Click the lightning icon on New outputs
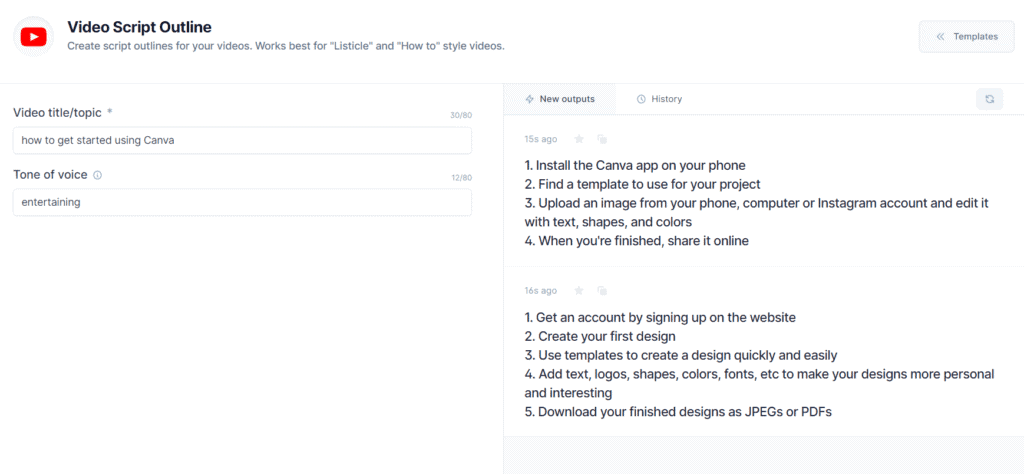This screenshot has height=474, width=1024. (x=530, y=99)
